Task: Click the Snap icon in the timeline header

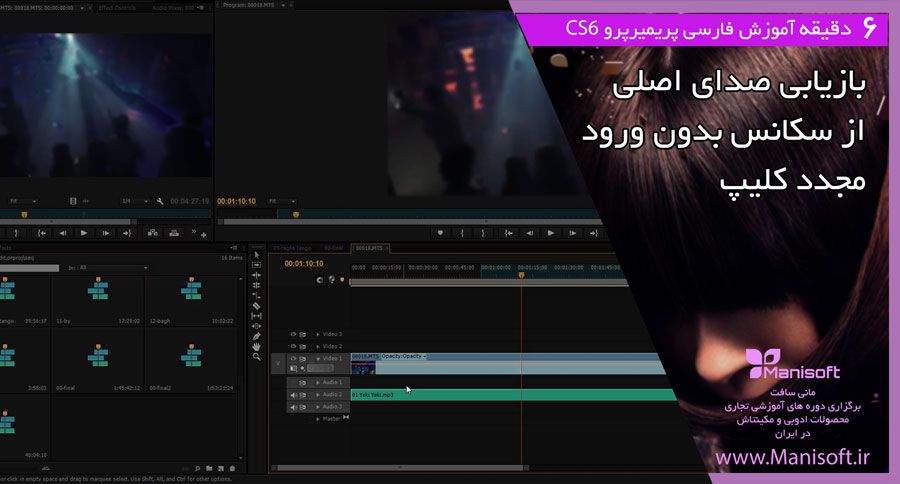Action: pyautogui.click(x=320, y=280)
